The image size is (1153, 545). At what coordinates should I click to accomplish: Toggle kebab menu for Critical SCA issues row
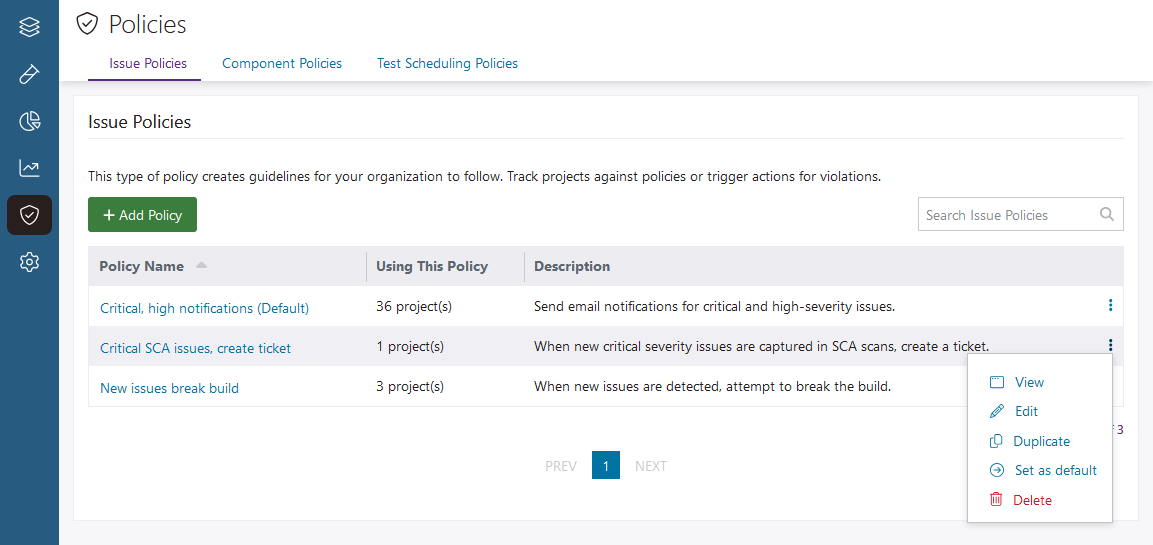point(1110,346)
